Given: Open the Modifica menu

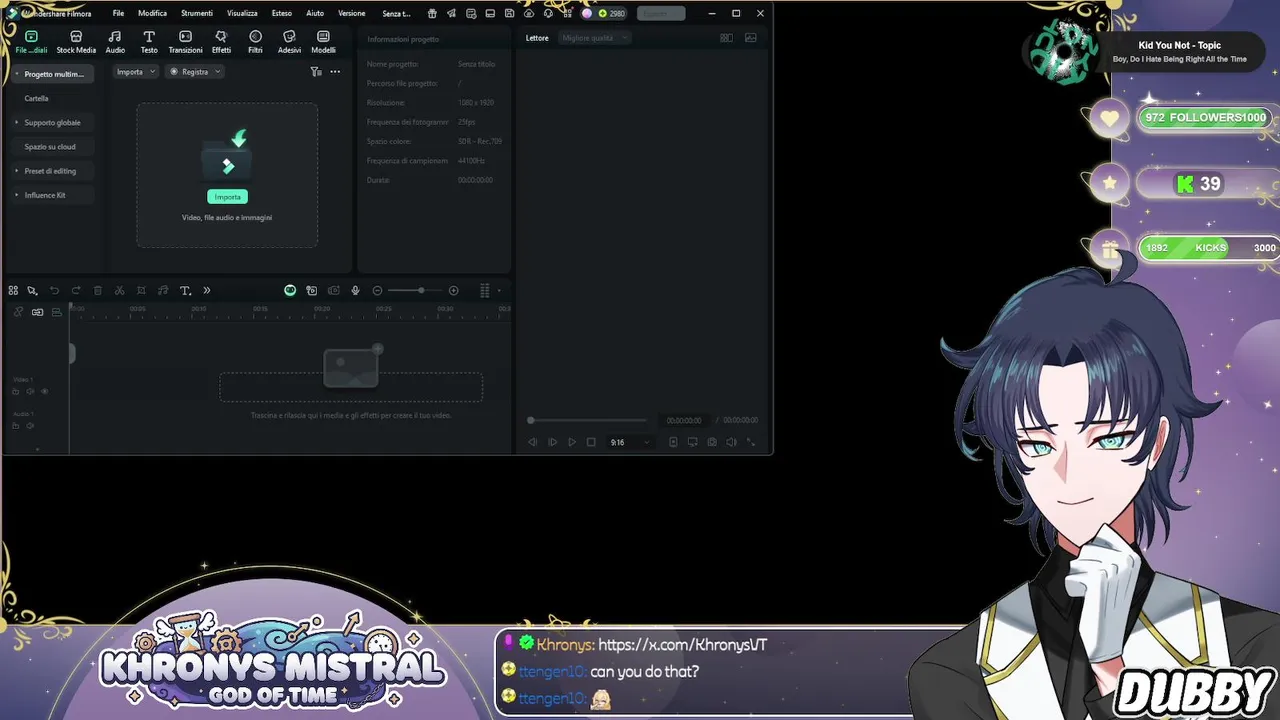Looking at the screenshot, I should pyautogui.click(x=152, y=13).
